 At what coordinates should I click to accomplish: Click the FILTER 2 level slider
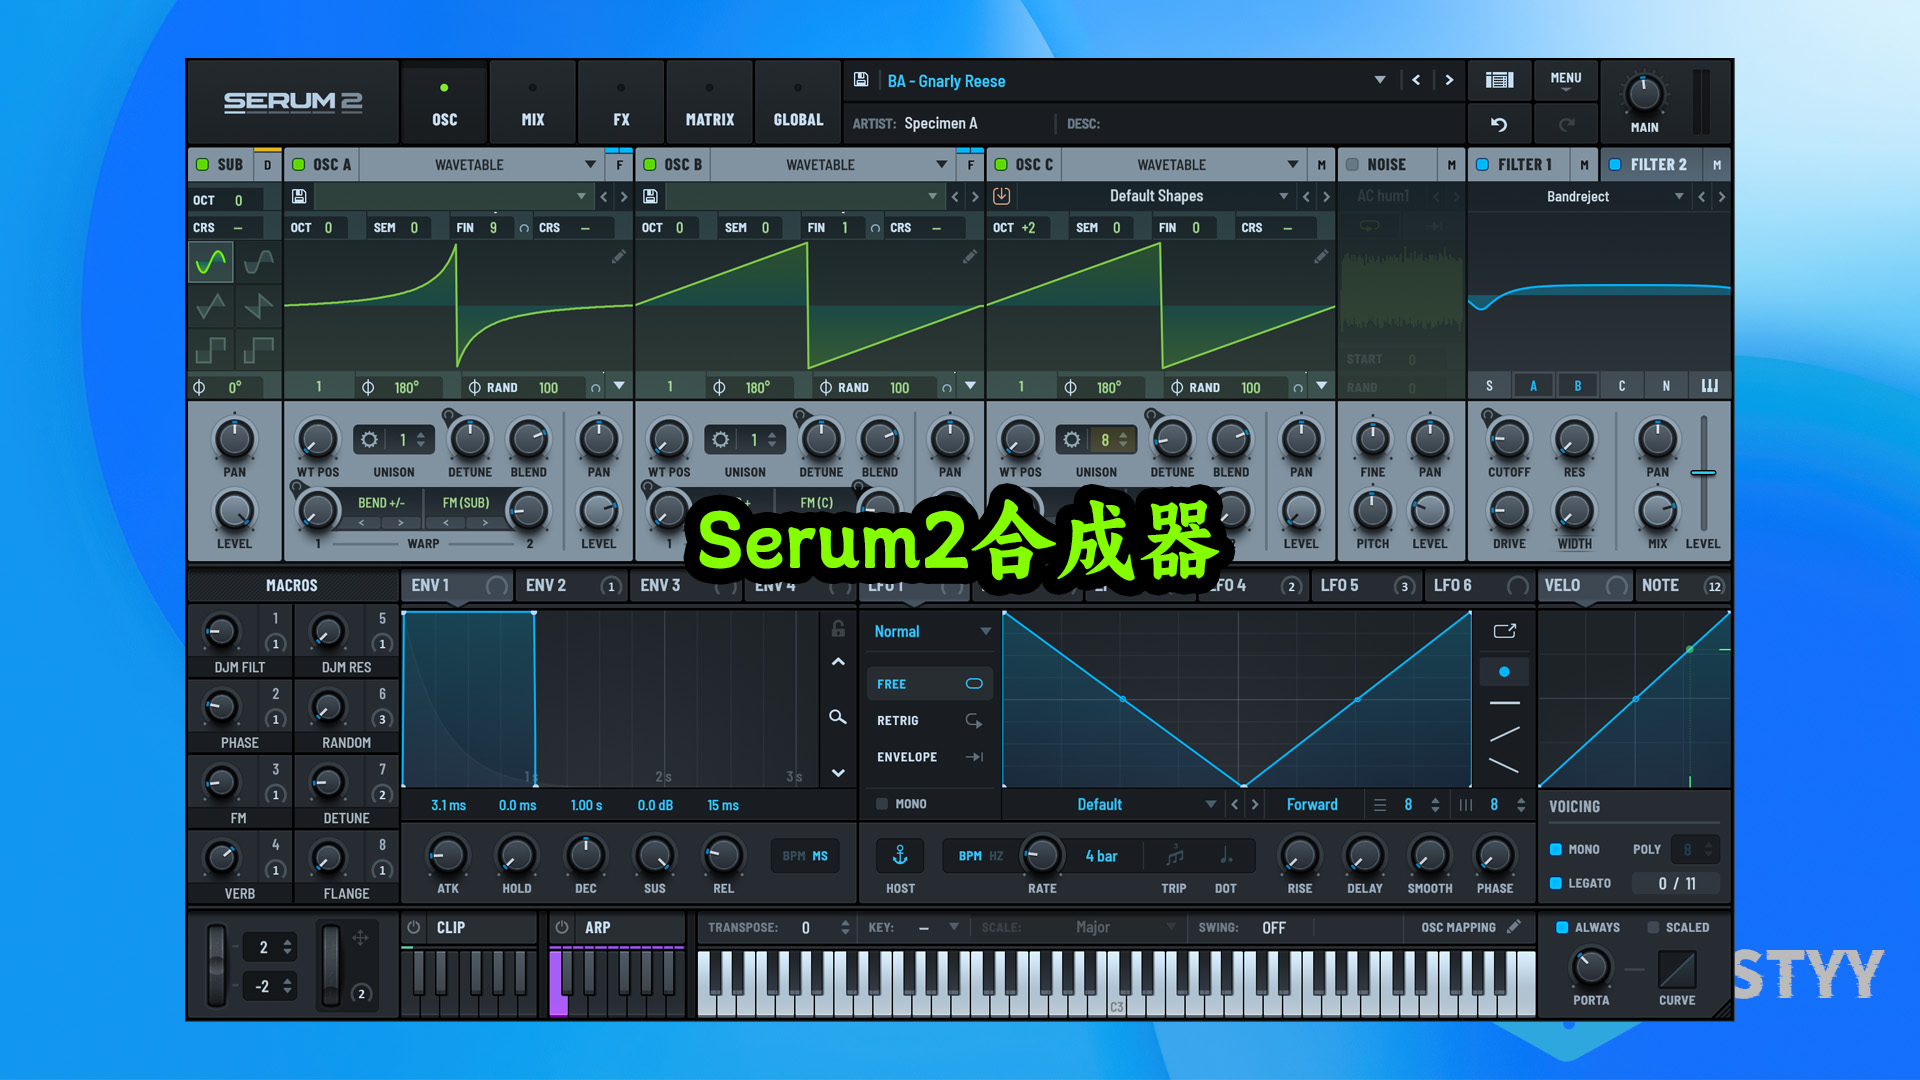pyautogui.click(x=1704, y=472)
